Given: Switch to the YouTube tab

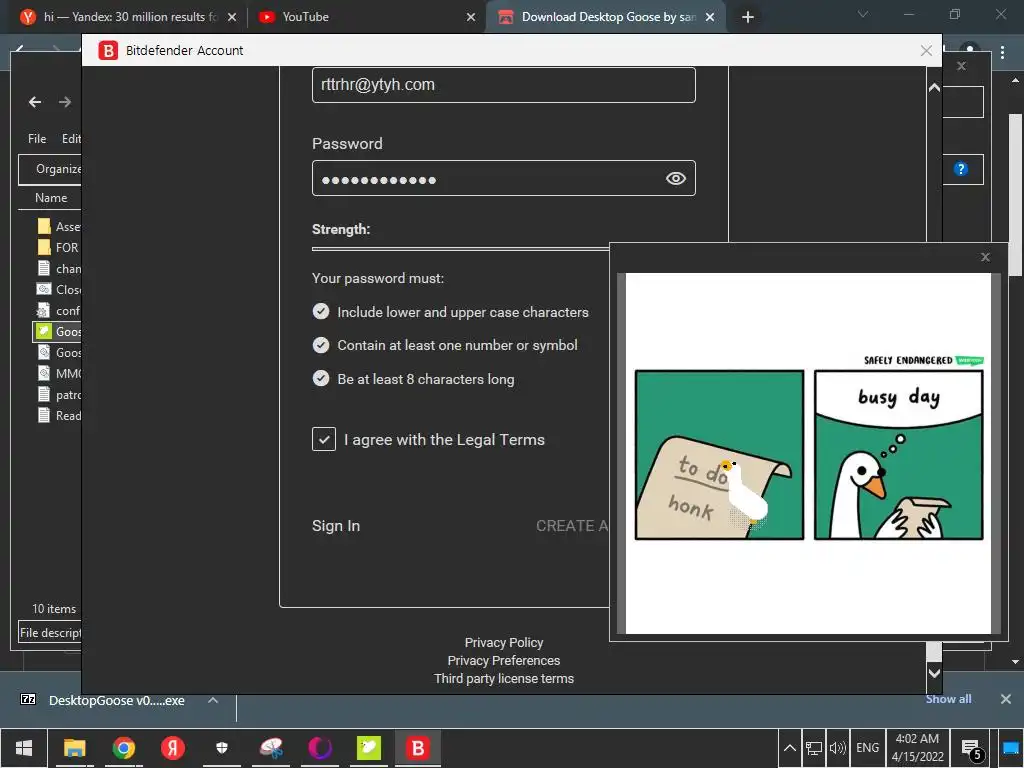Looking at the screenshot, I should pyautogui.click(x=366, y=17).
